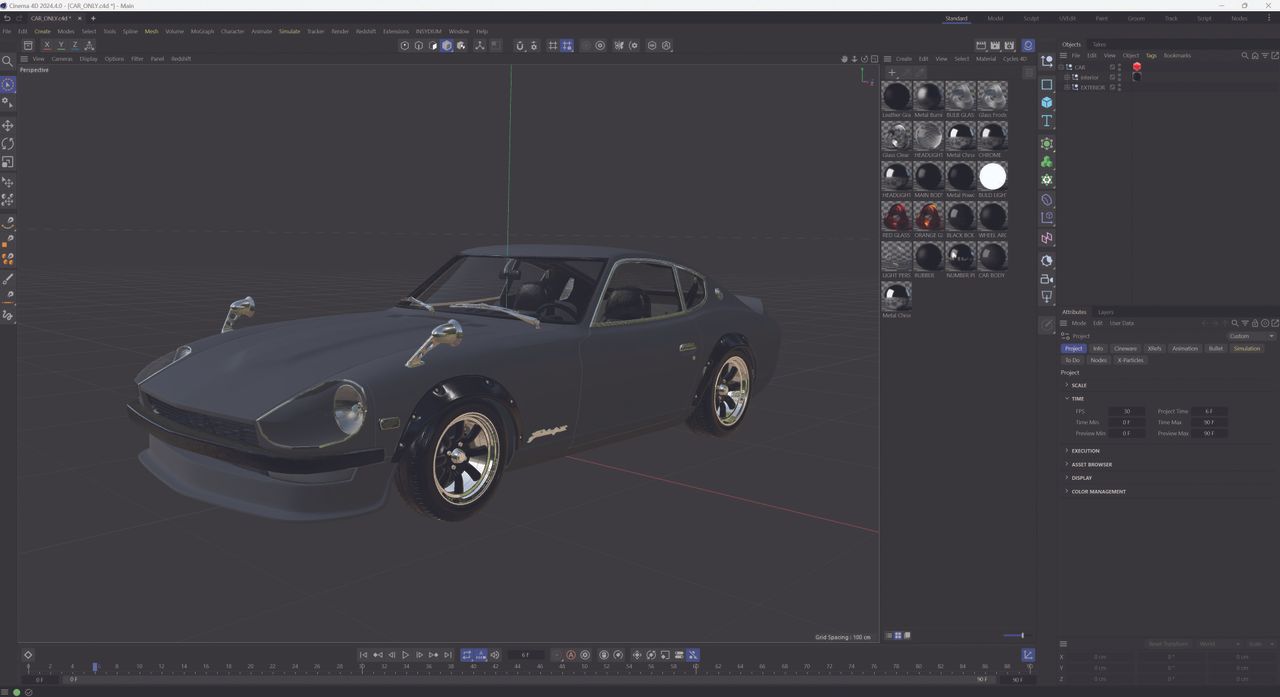
Task: Click the Object Manager home path icon
Action: [1253, 56]
